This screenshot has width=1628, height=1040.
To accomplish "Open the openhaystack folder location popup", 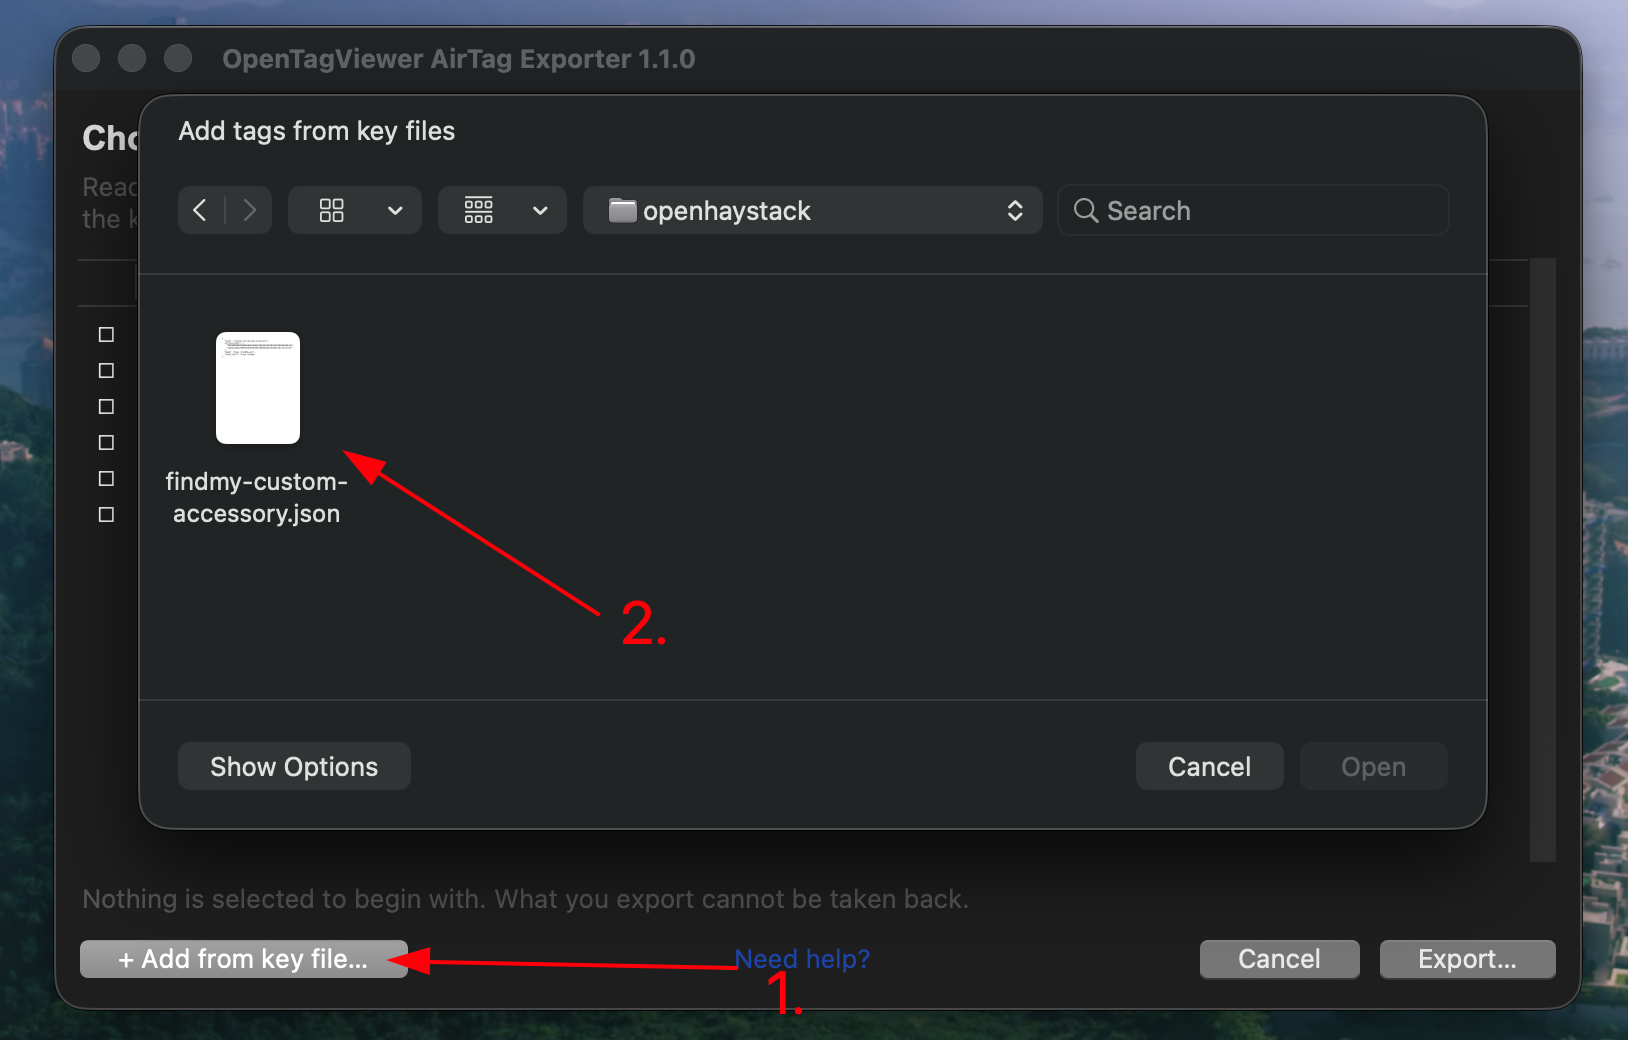I will coord(813,210).
